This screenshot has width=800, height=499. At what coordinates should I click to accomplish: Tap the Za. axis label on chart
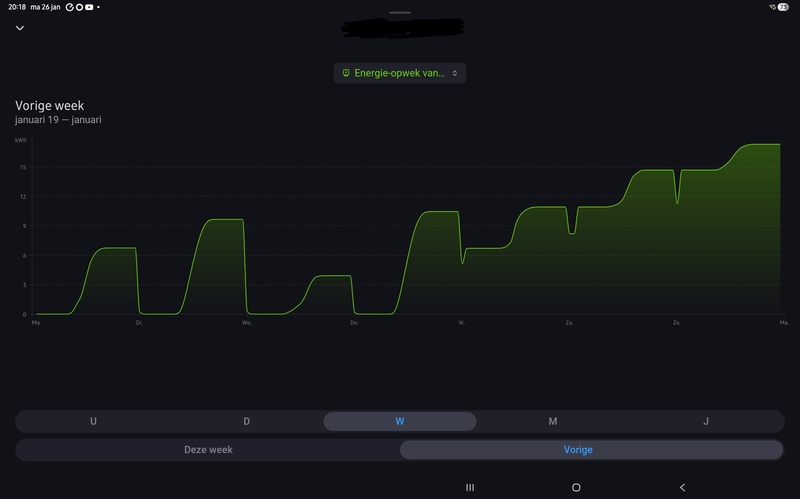pyautogui.click(x=569, y=322)
